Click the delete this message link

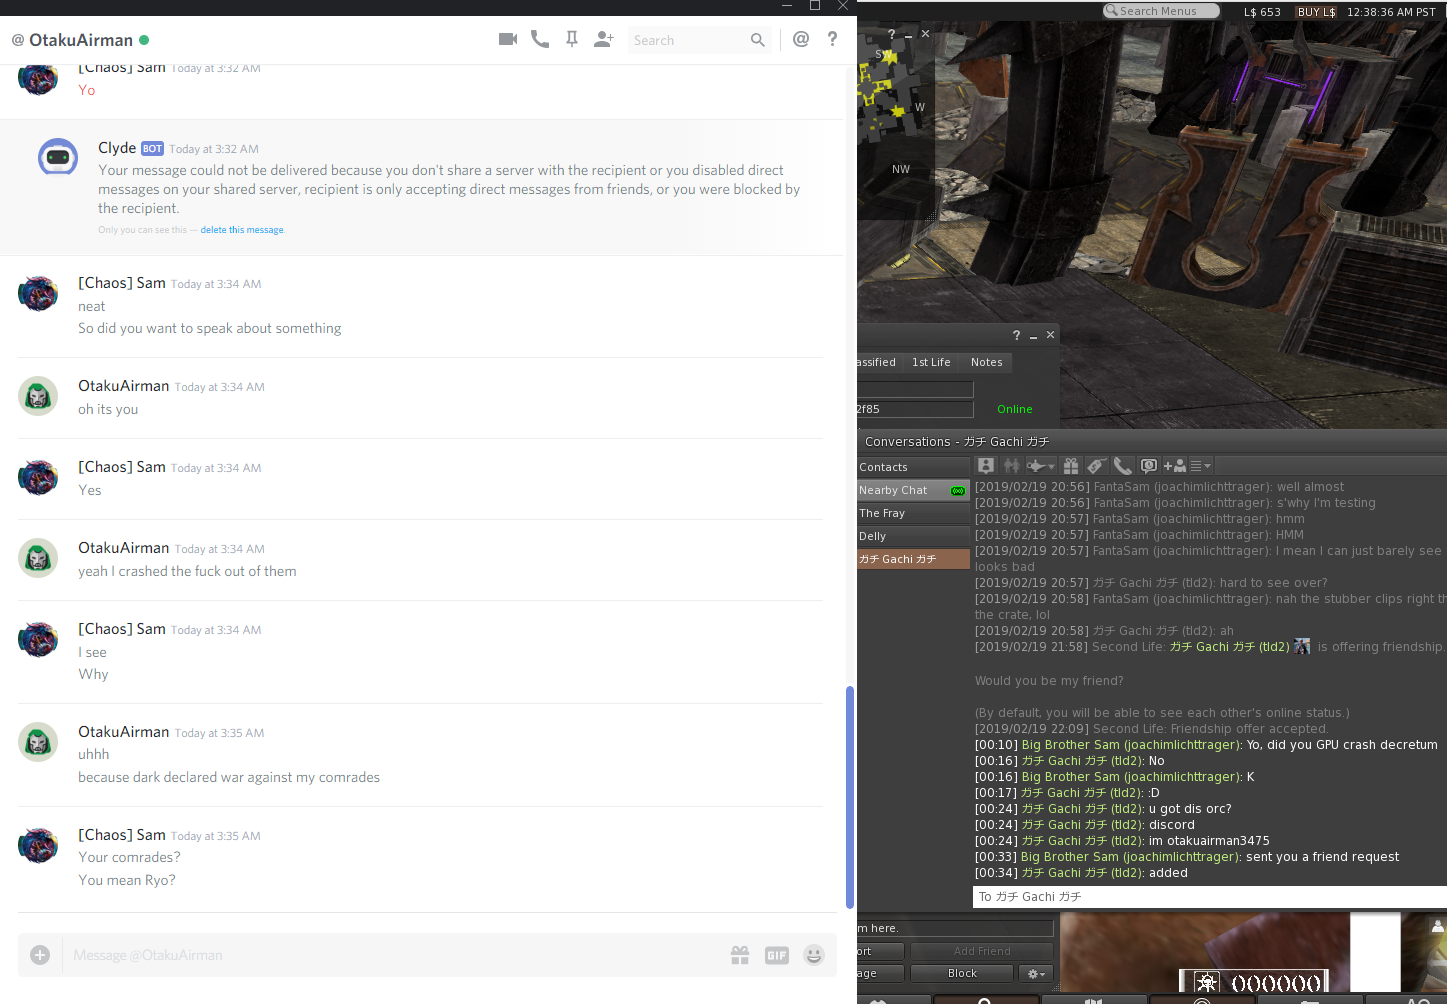click(243, 230)
